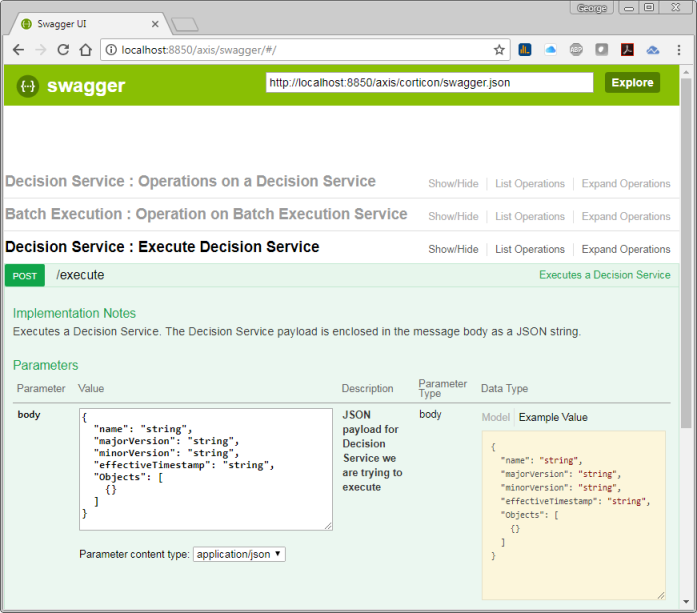Viewport: 697px width, 613px height.
Task: Click Executes a Decision Service summary link
Action: pos(605,275)
